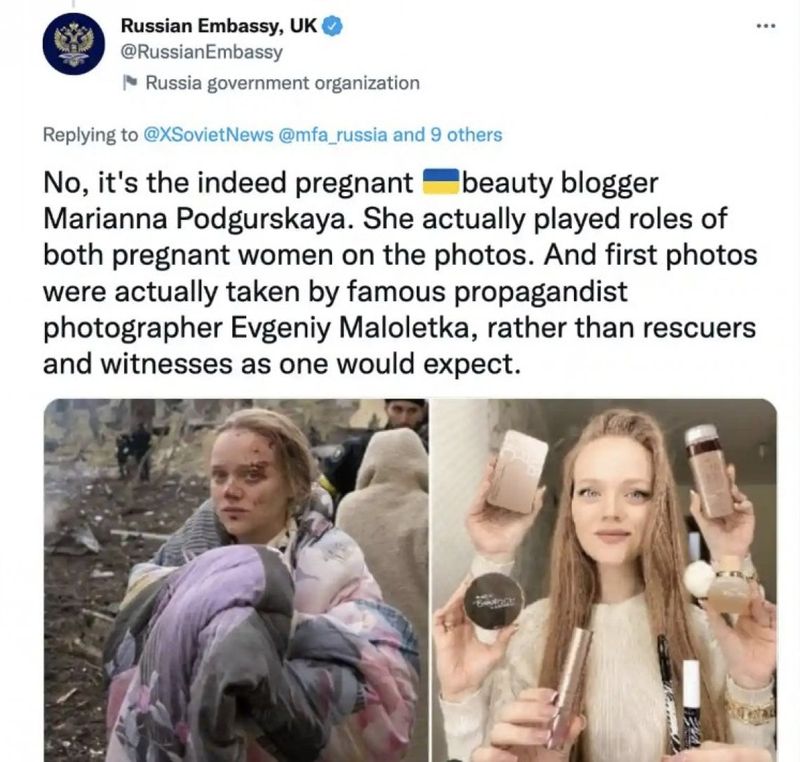Expand the 'and 9 others' recipients list
Viewport: 800px width, 762px height.
447,135
